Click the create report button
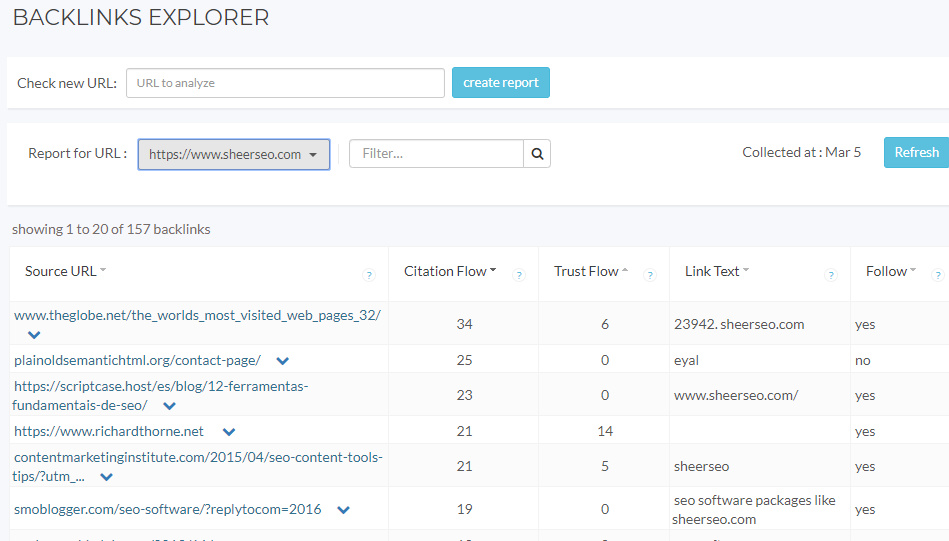The height and width of the screenshot is (541, 949). tap(501, 82)
